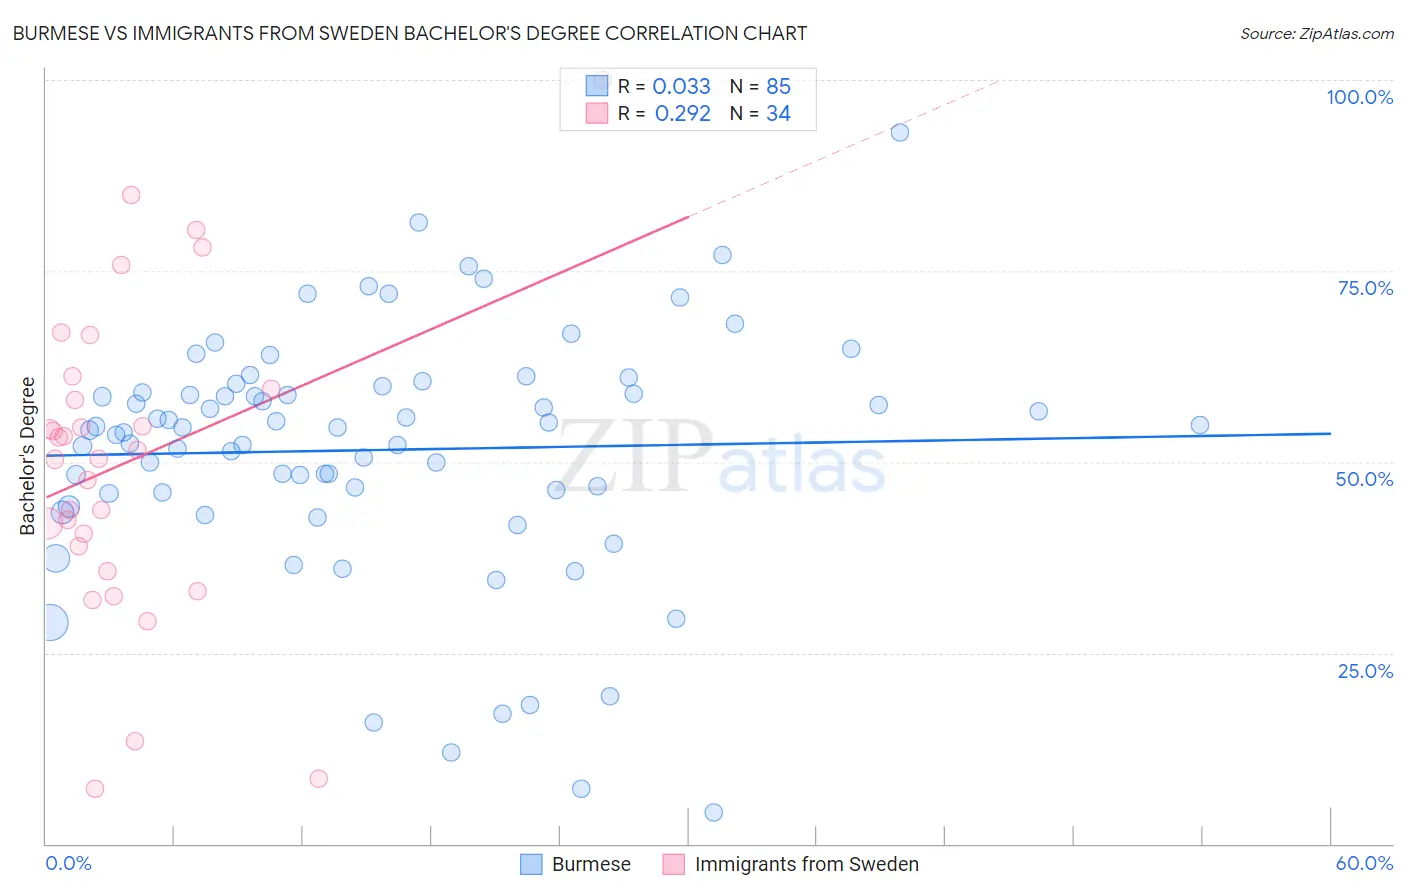This screenshot has width=1406, height=892.
Task: Click the 25.0% y-axis label
Action: coord(1366,671)
